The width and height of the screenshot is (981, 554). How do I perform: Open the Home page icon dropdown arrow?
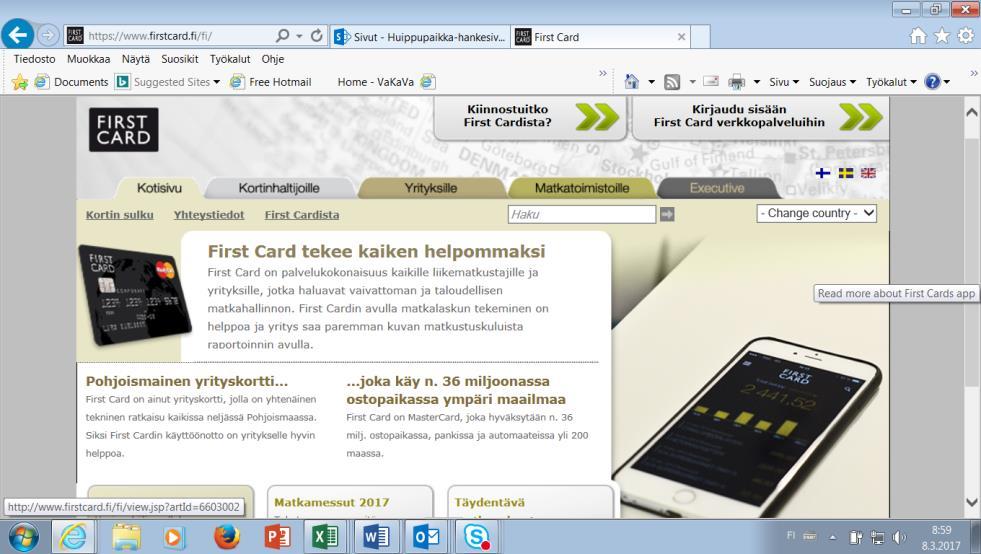pyautogui.click(x=651, y=82)
